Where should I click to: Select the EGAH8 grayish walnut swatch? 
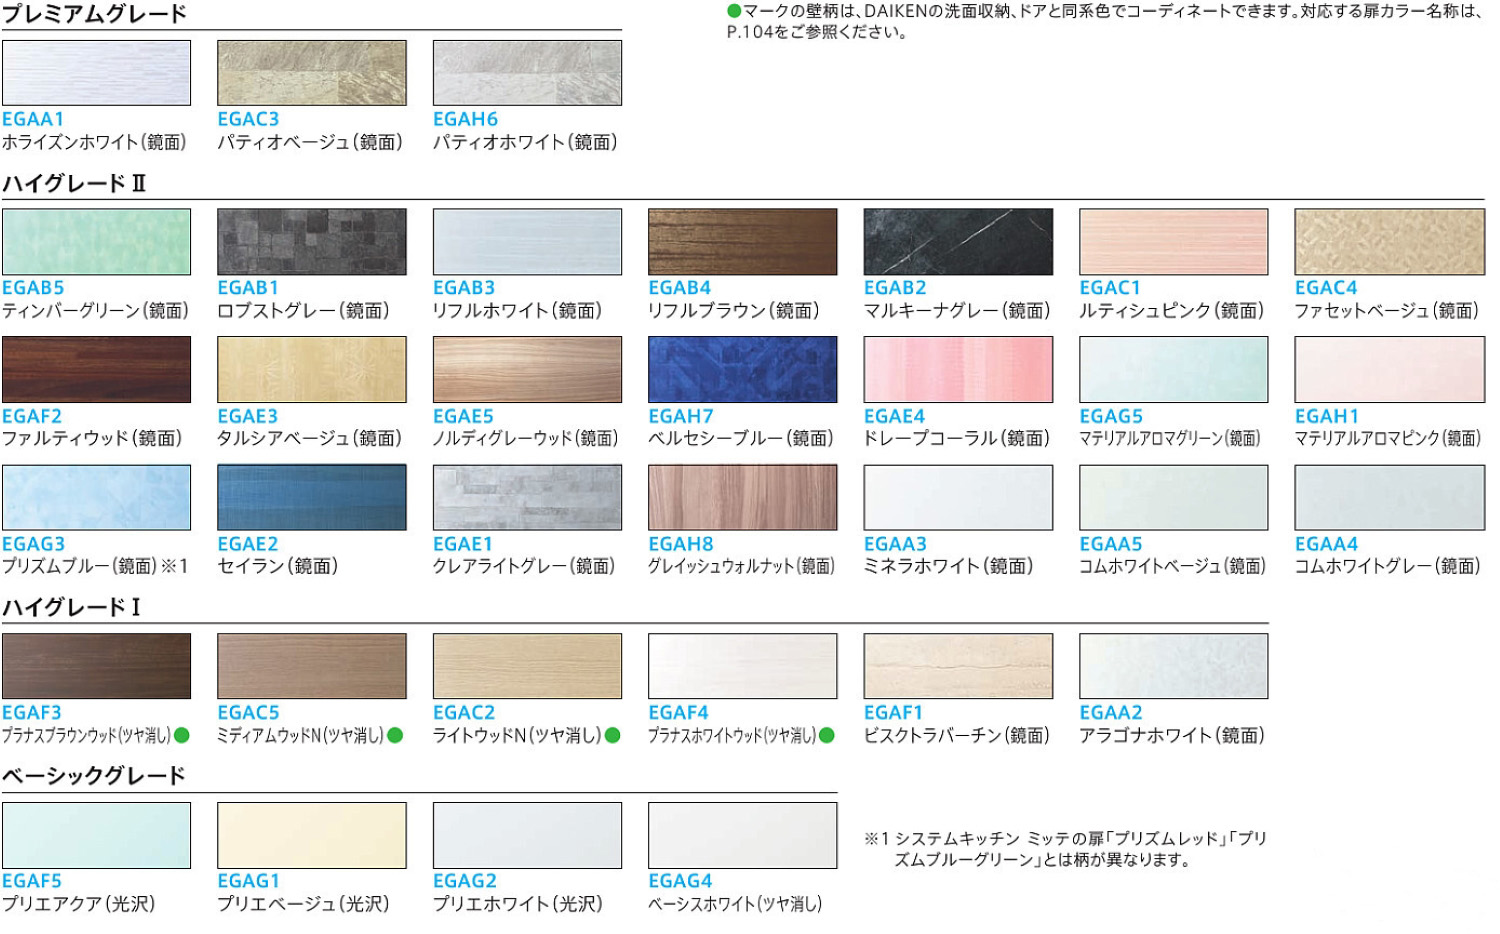point(743,498)
